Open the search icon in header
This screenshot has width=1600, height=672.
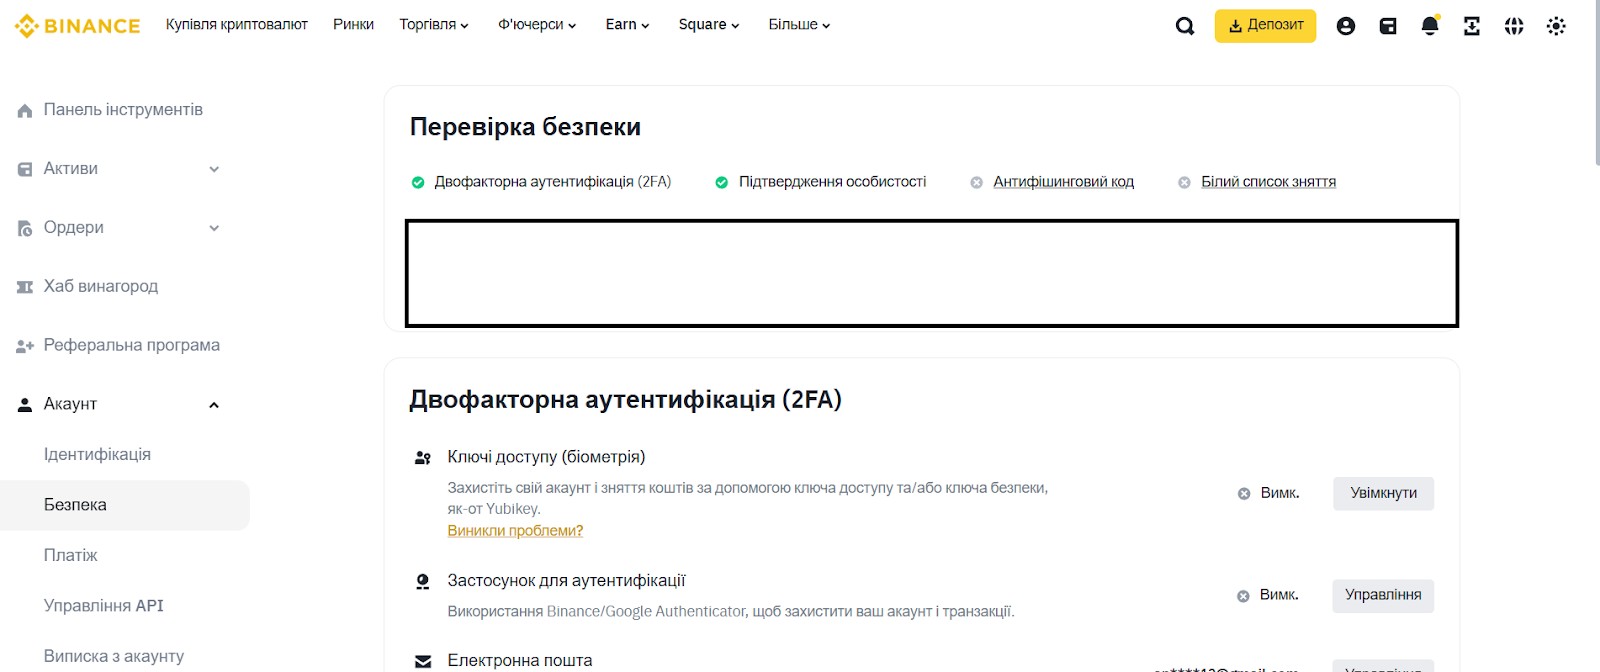(x=1185, y=26)
